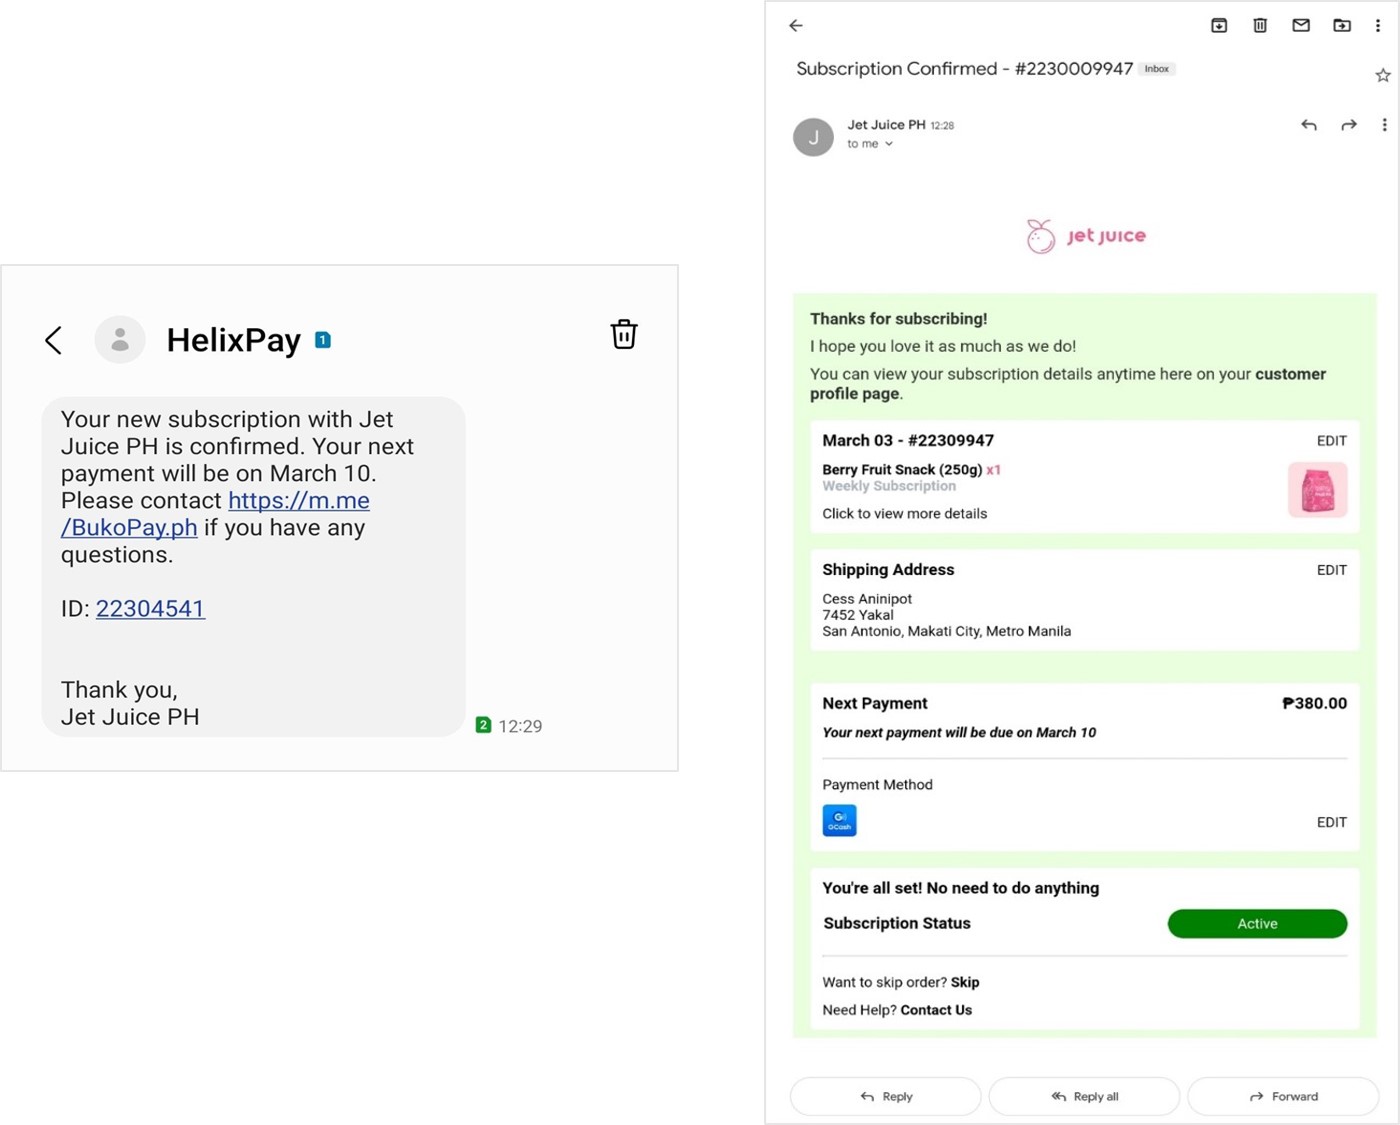Screen dimensions: 1400x1125
Task: Click the 'Cess Aninipot' address name
Action: [x=867, y=599]
